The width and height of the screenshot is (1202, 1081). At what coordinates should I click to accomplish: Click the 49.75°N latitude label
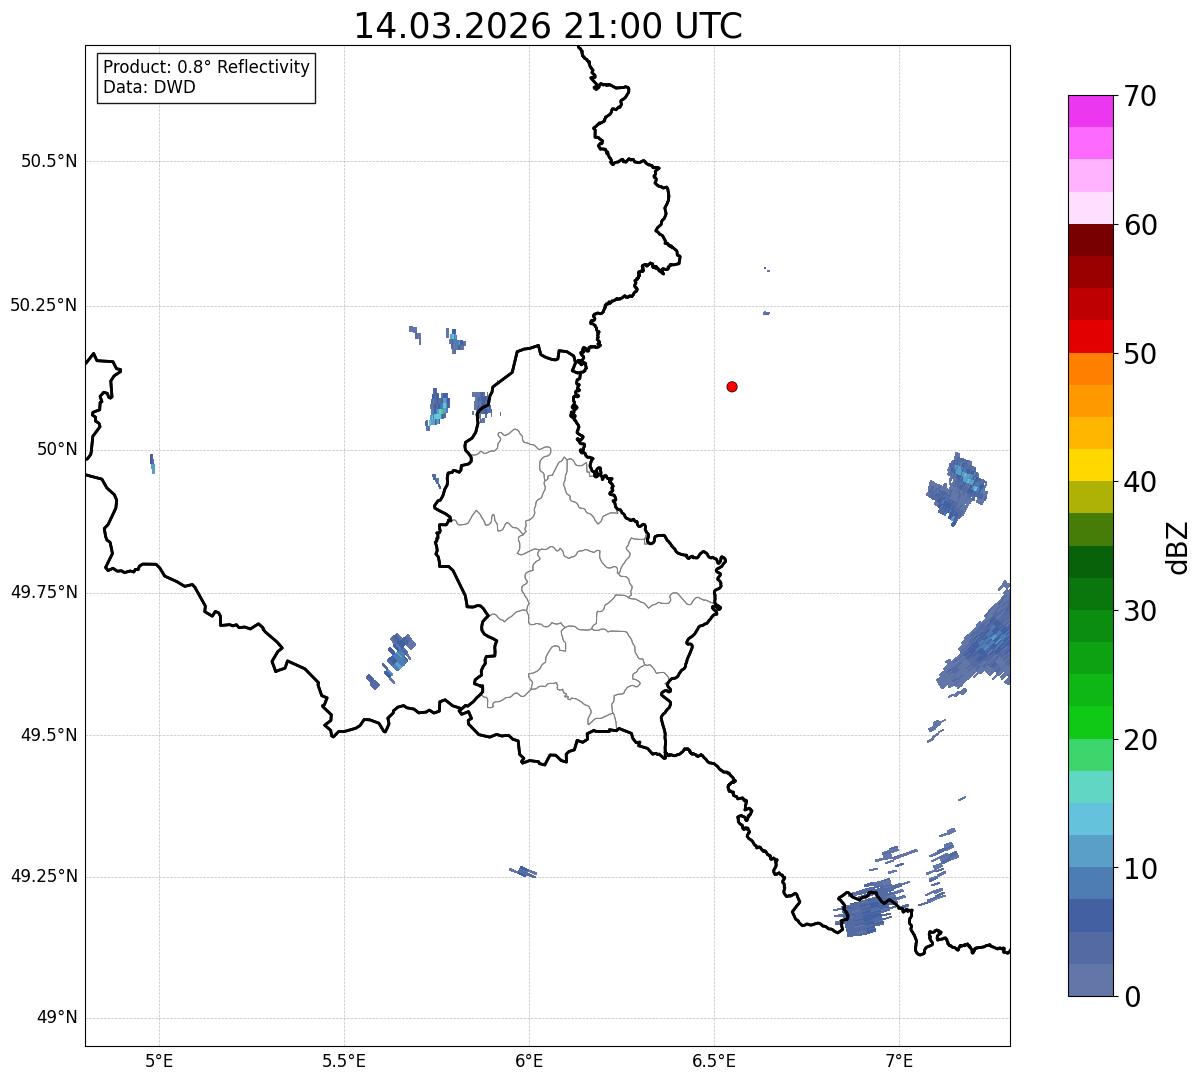tap(44, 592)
